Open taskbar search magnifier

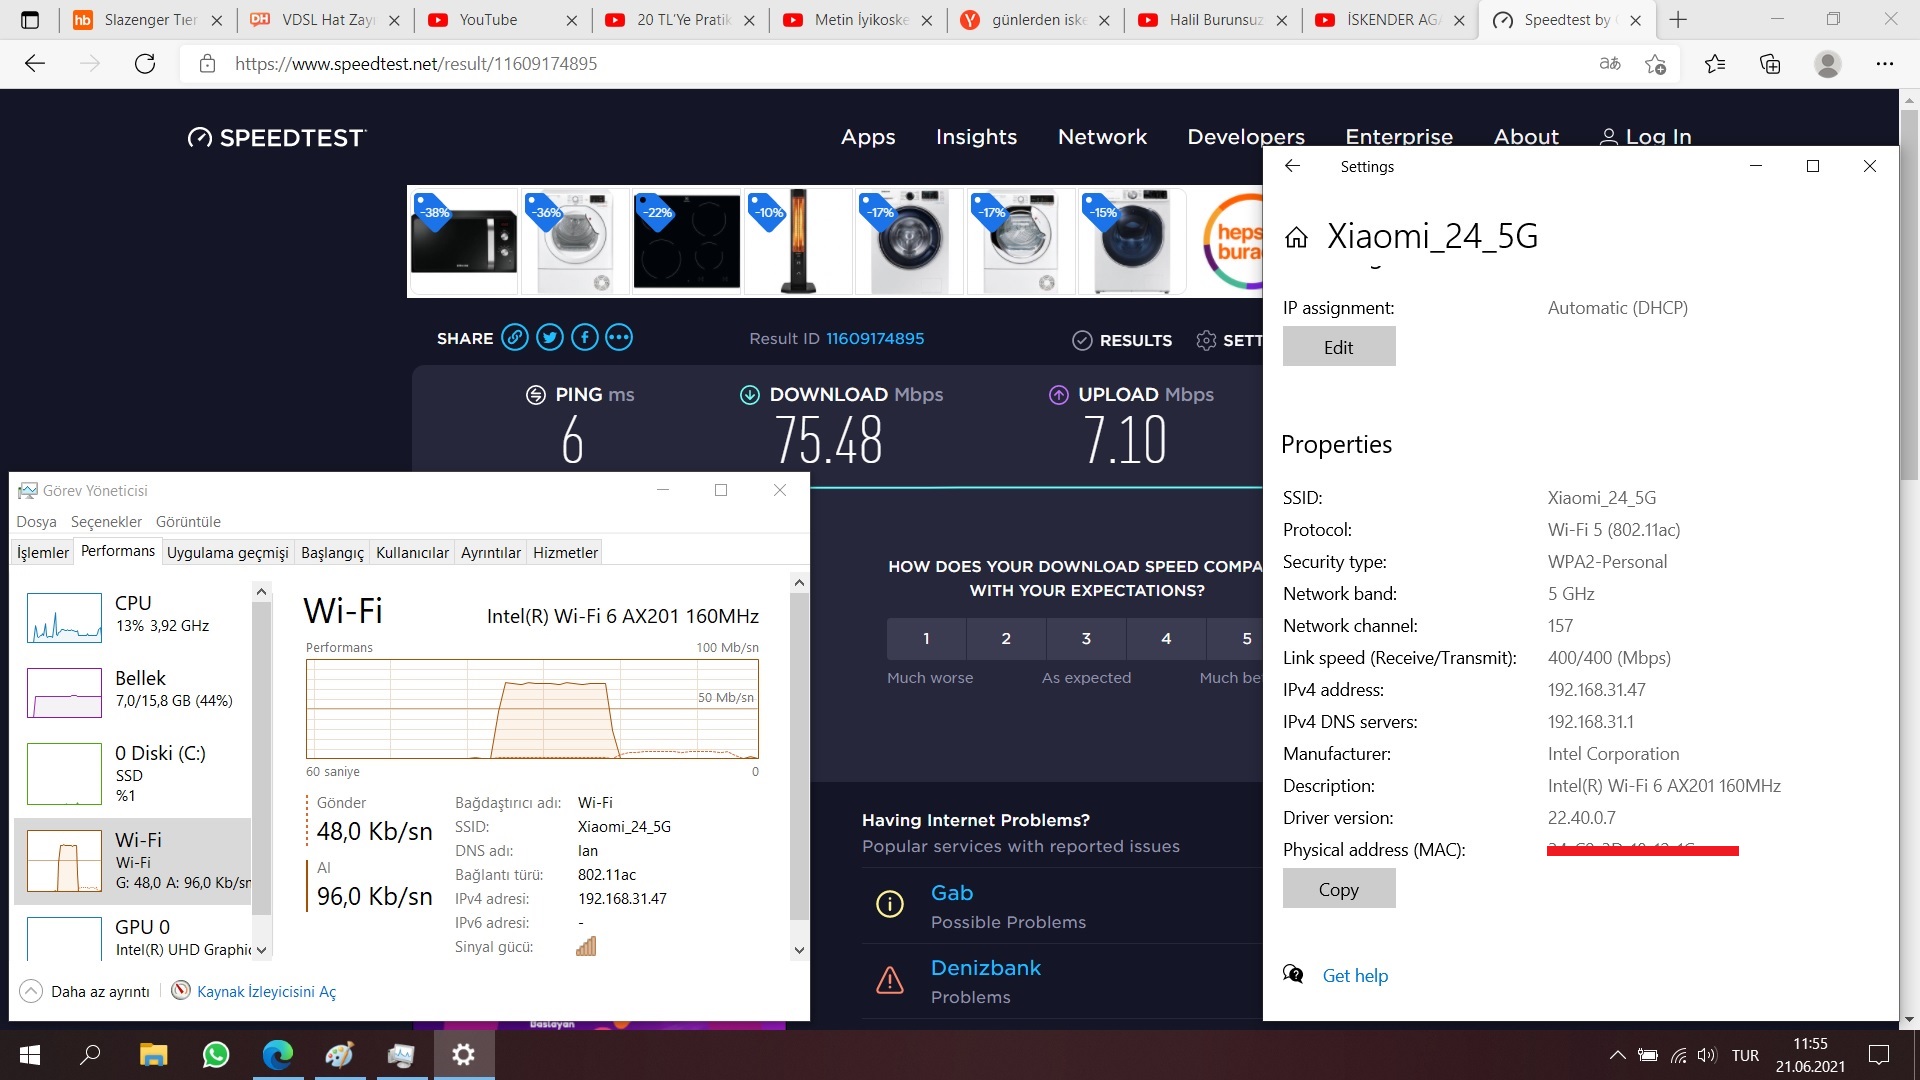coord(90,1055)
